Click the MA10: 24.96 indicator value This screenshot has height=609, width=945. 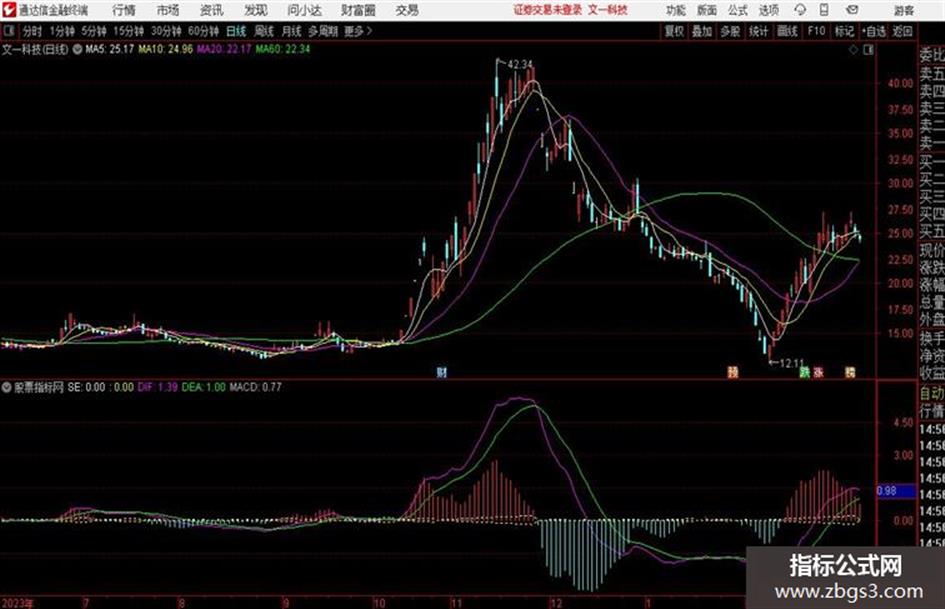click(x=166, y=49)
